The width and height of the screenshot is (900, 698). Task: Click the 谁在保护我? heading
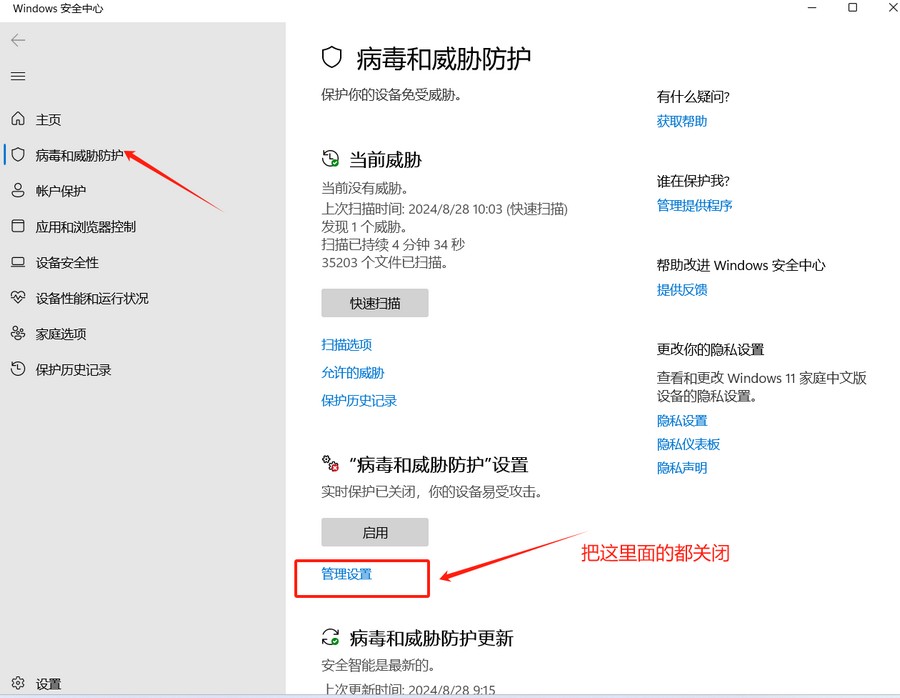point(693,181)
